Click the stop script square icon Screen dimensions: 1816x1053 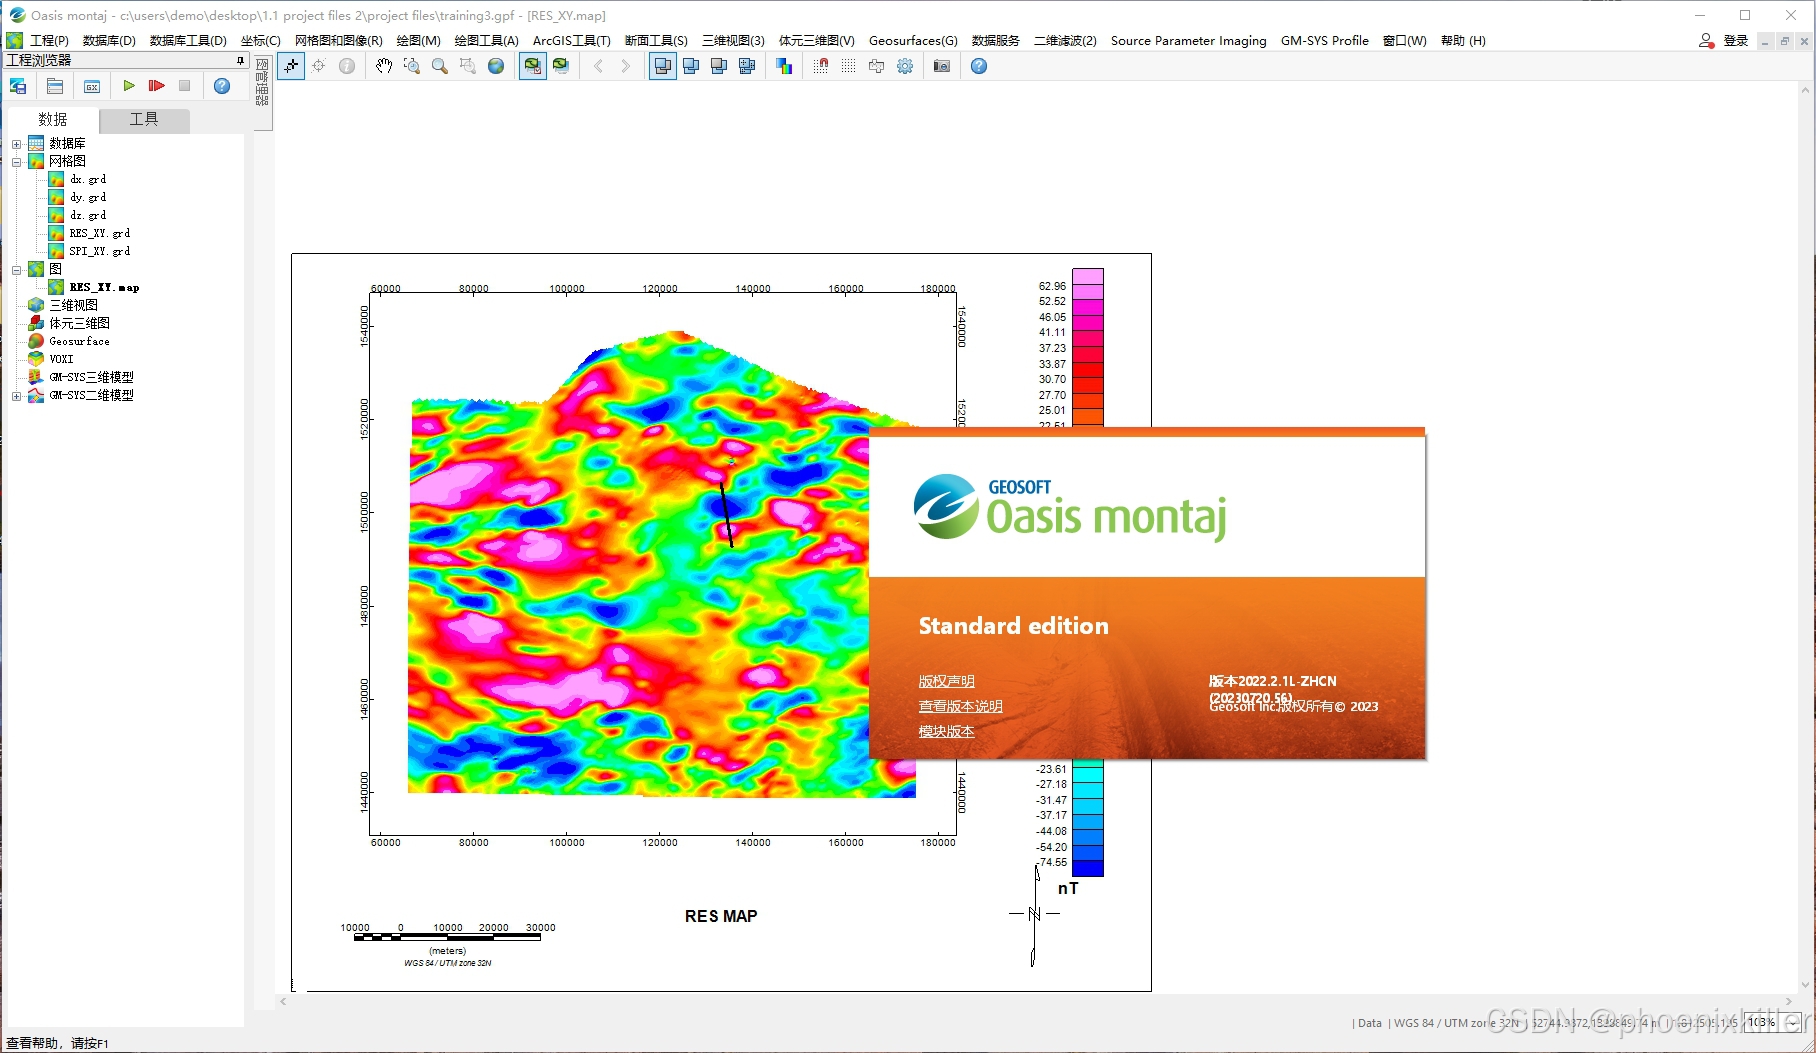tap(184, 86)
